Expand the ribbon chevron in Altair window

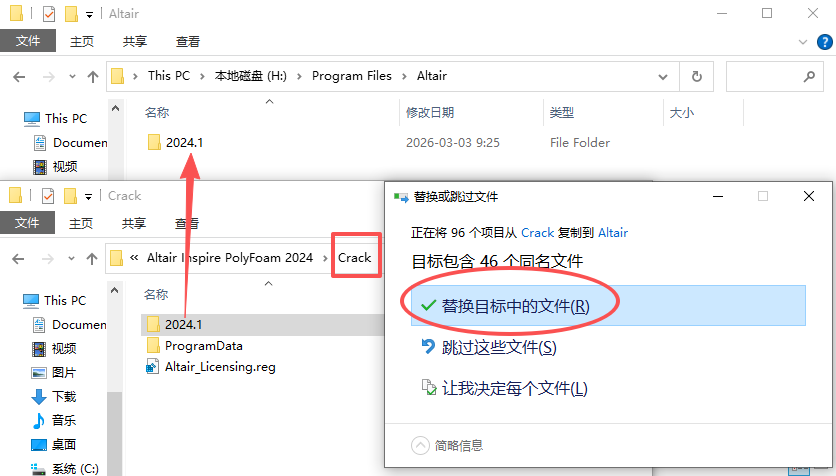tap(802, 42)
